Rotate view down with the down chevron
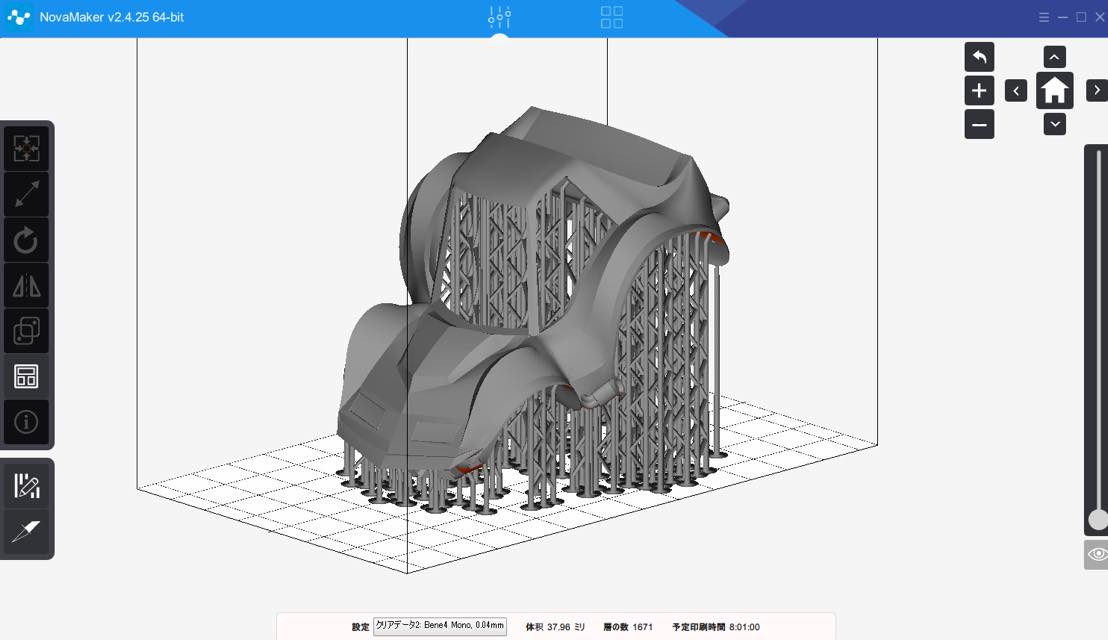 tap(1054, 124)
